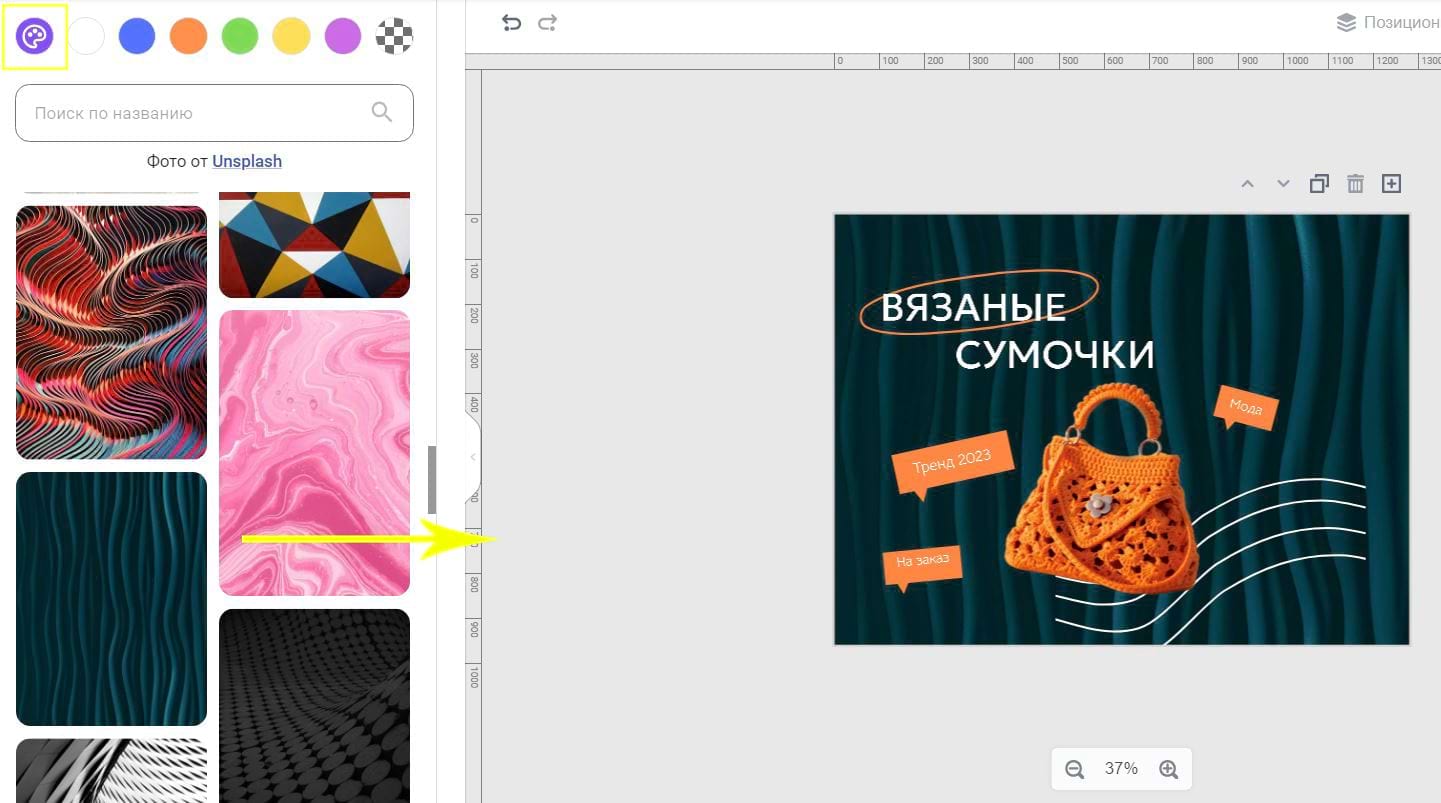
Task: Undo the last action
Action: click(511, 23)
